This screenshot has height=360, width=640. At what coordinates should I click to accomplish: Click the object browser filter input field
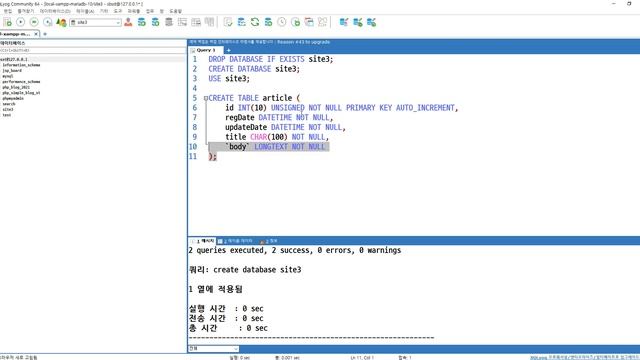(93, 50)
